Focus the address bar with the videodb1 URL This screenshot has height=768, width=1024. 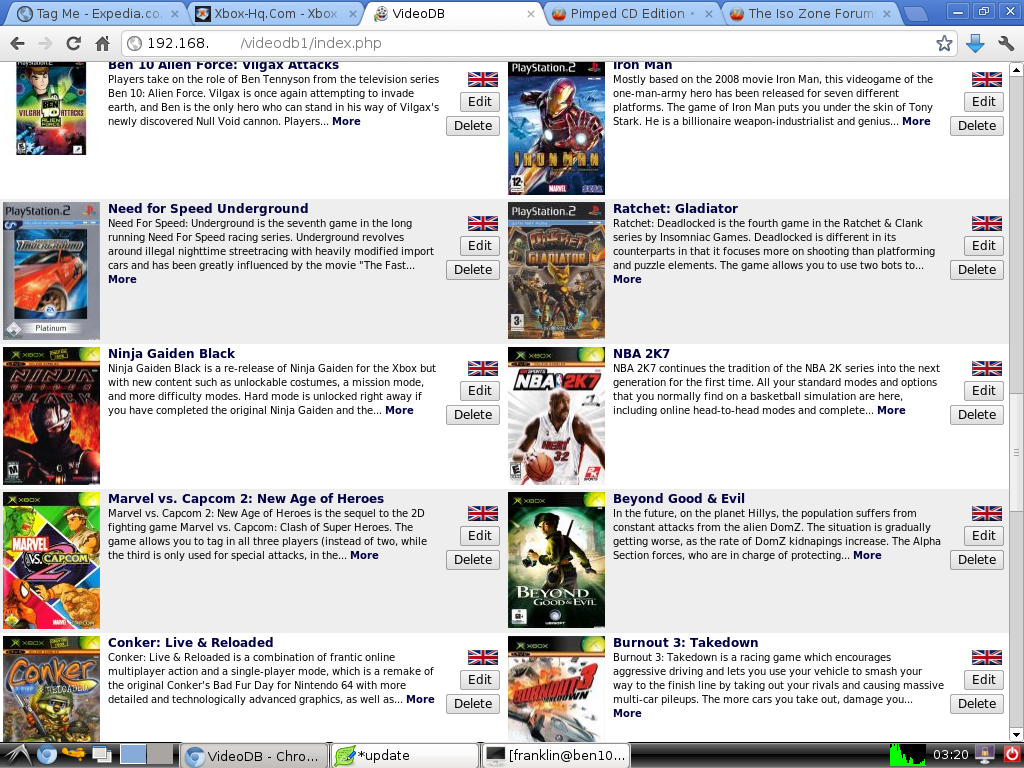[539, 44]
